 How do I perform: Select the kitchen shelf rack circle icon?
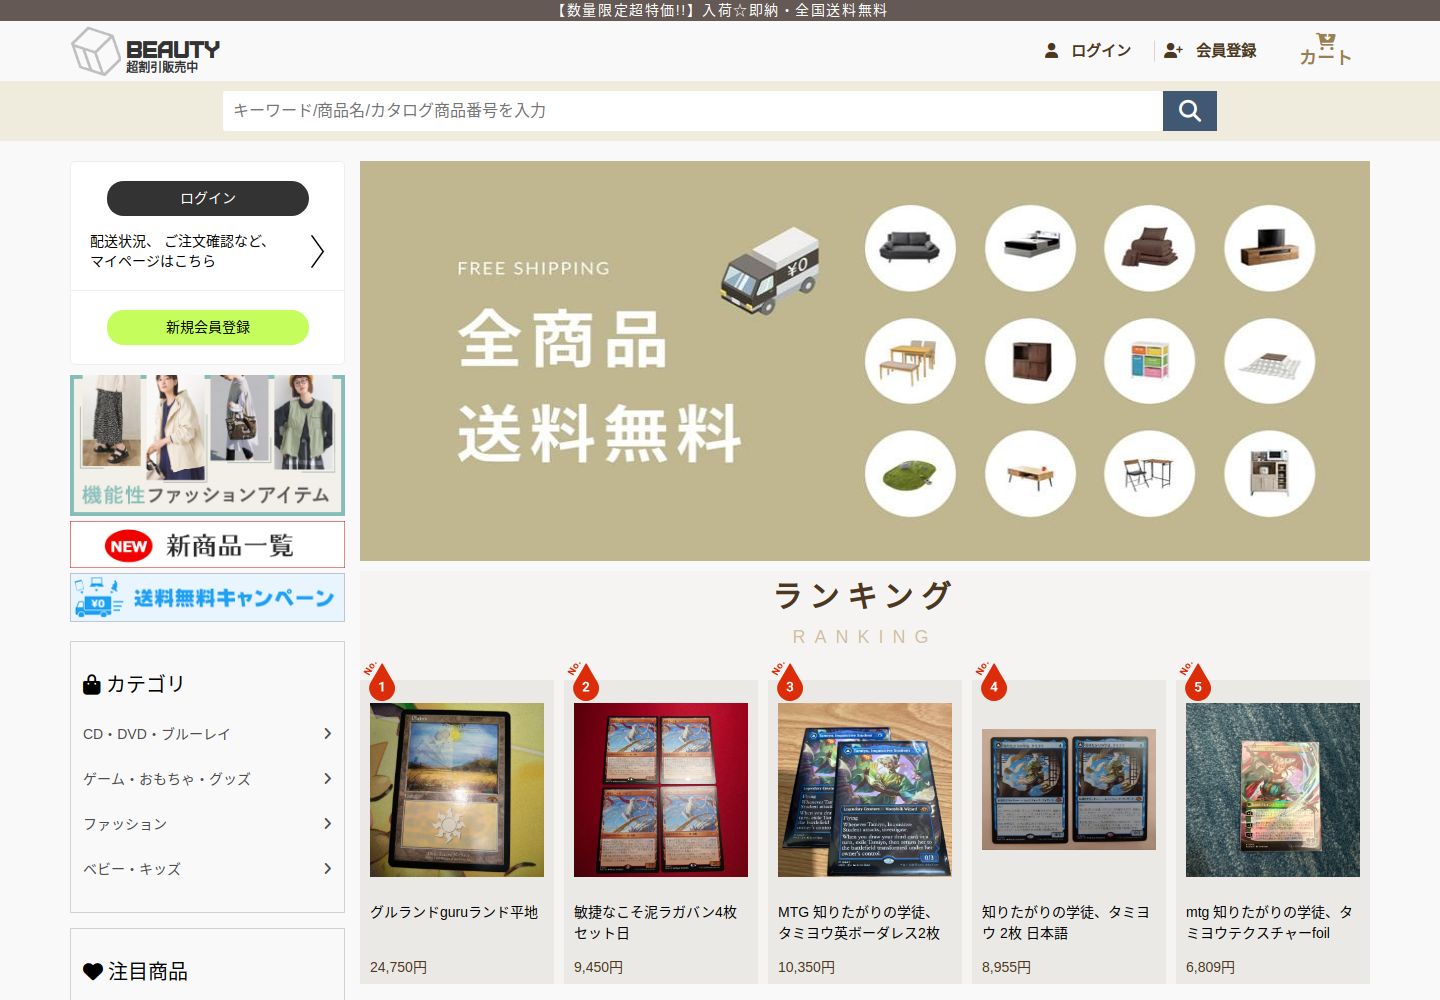tap(1270, 474)
